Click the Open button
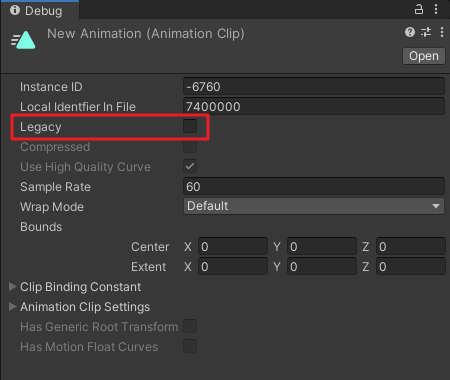450x380 pixels. 424,56
